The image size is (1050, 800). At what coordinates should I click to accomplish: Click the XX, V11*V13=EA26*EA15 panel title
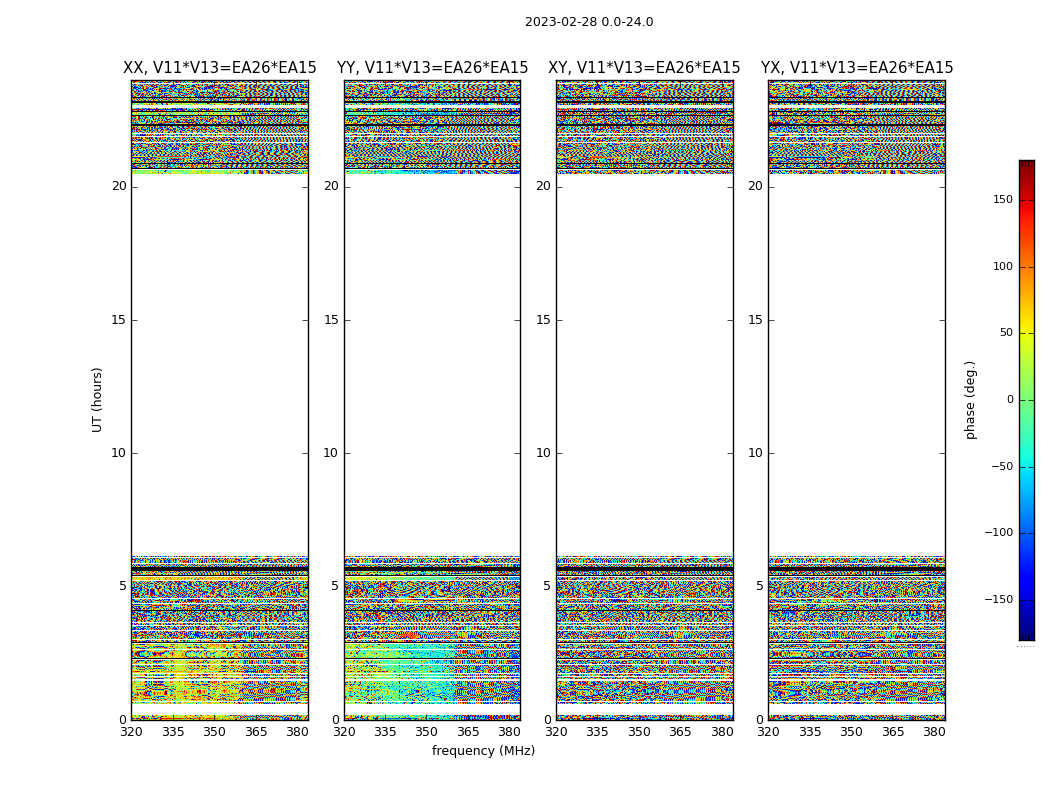point(220,68)
